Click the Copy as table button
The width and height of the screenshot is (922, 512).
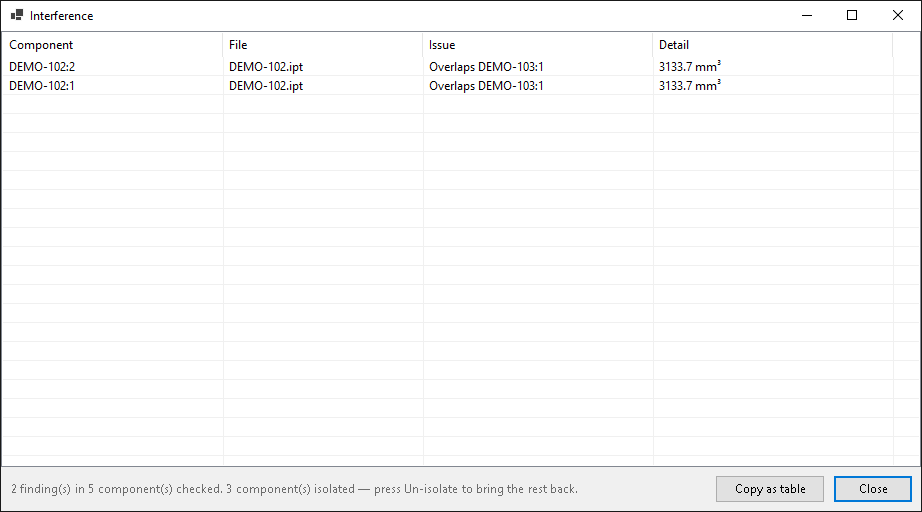pos(769,489)
